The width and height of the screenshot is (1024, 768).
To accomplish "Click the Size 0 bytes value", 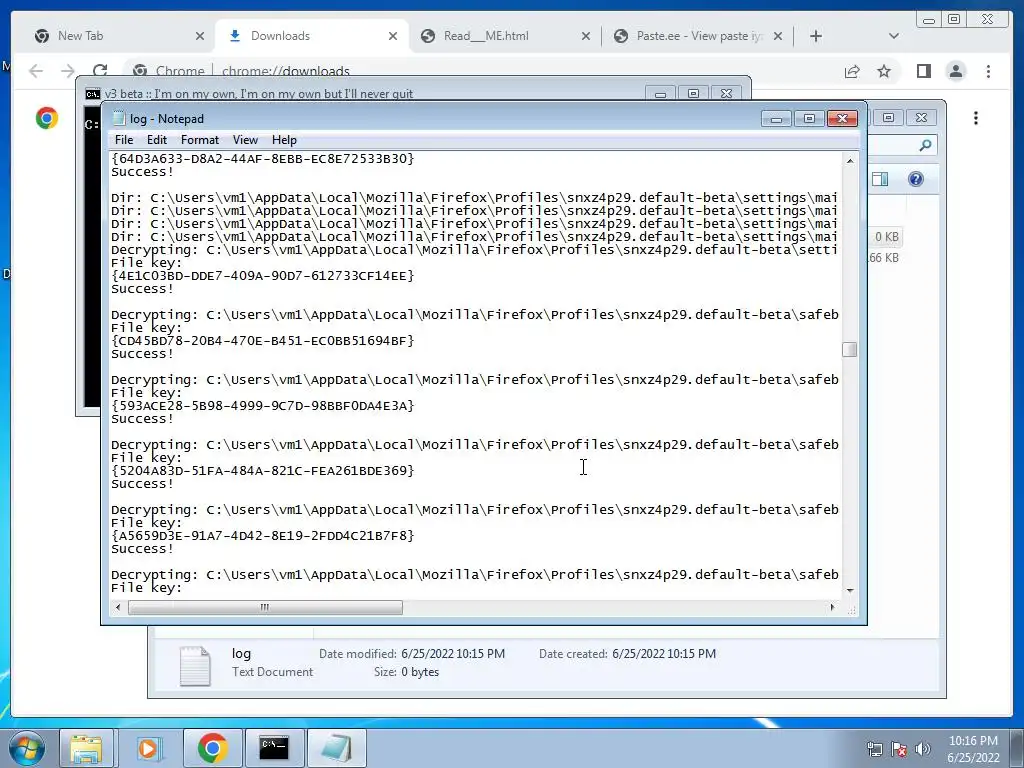I will click(420, 672).
